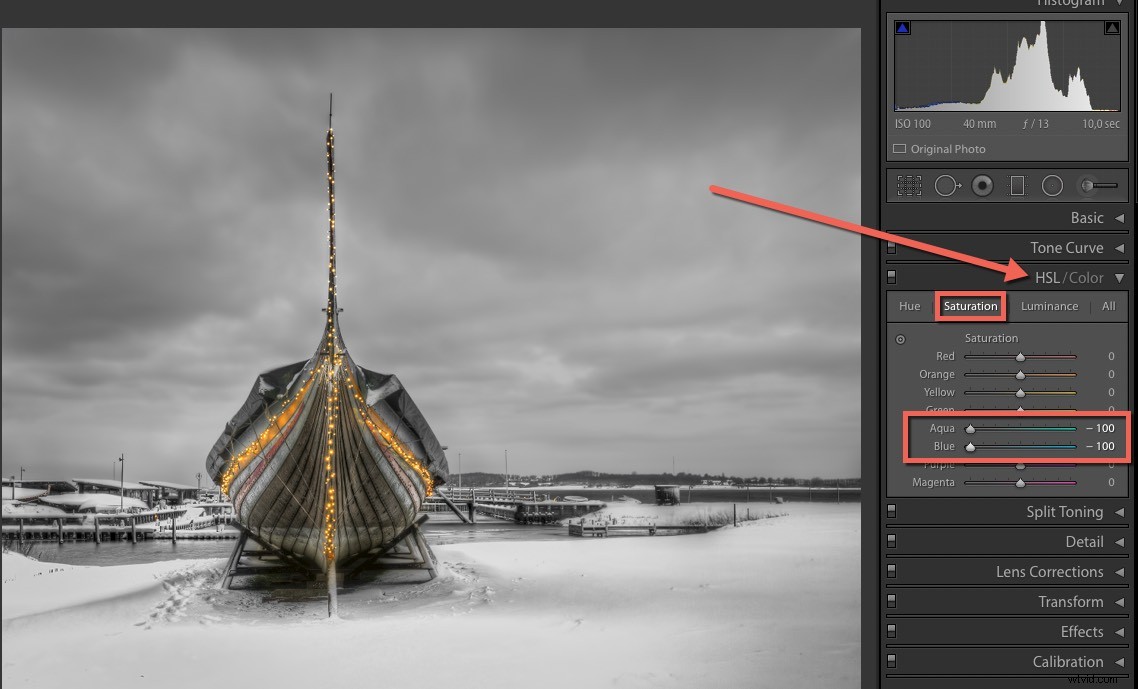Screen dimensions: 1138x689
Task: Open the Red Eye Correction tool
Action: (982, 185)
